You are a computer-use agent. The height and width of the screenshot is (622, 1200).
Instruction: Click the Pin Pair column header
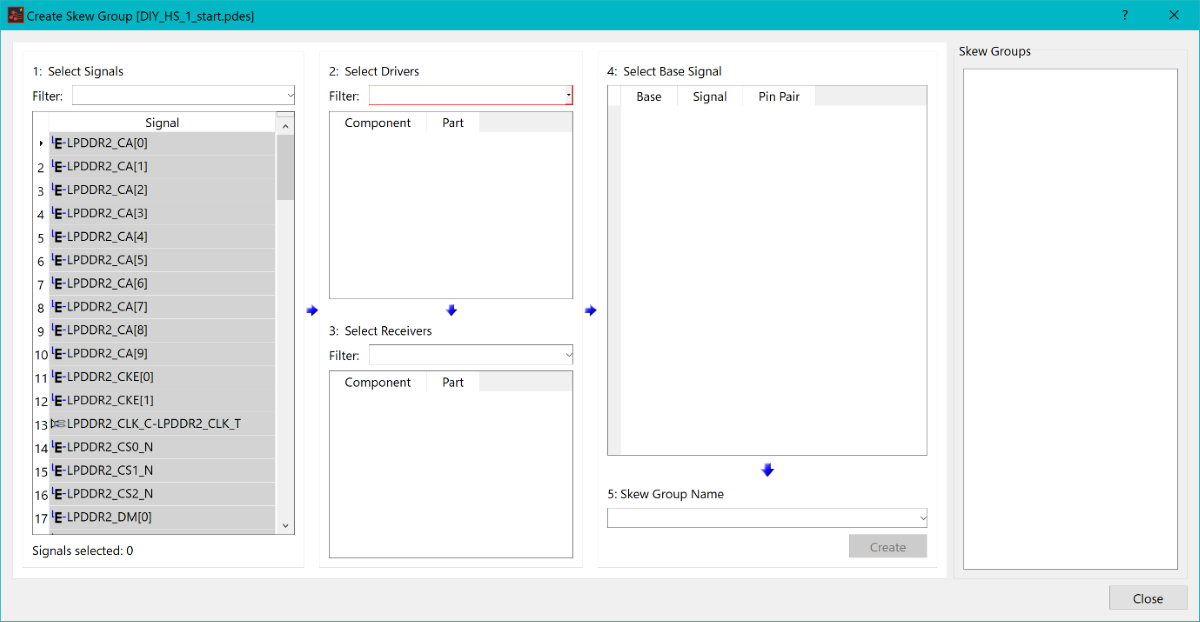(x=778, y=97)
